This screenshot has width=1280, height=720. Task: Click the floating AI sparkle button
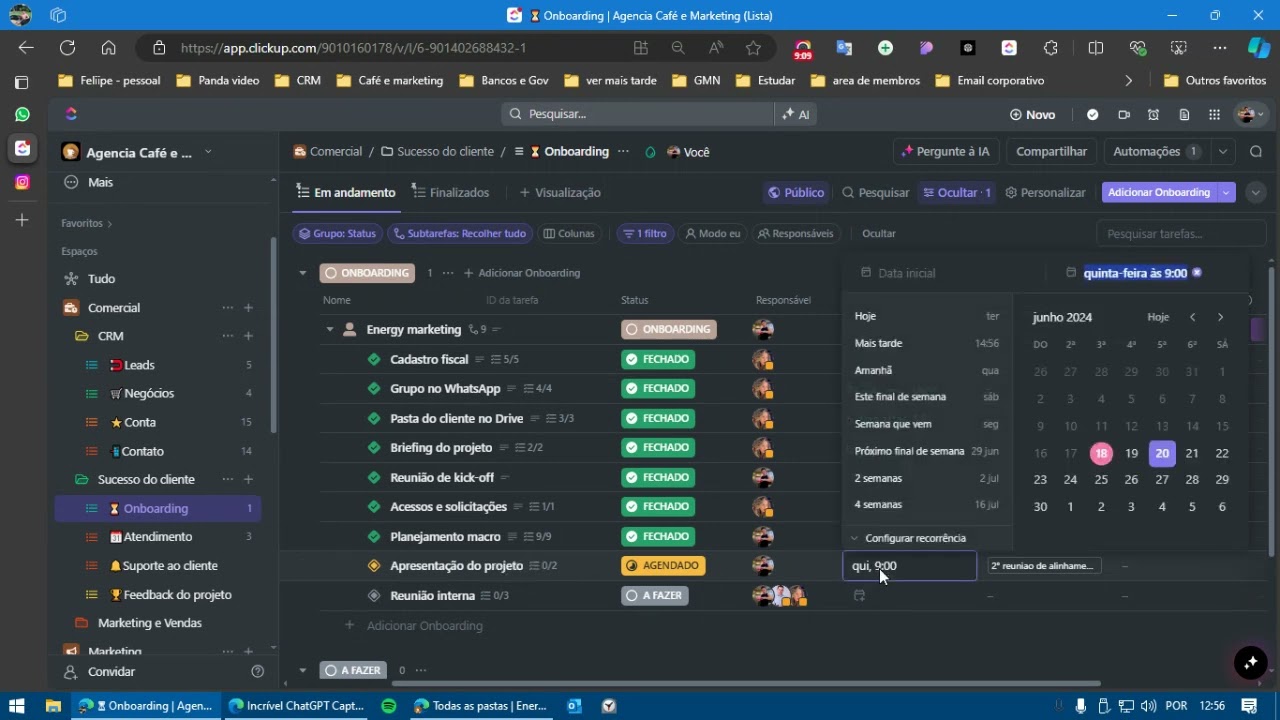(x=1250, y=662)
